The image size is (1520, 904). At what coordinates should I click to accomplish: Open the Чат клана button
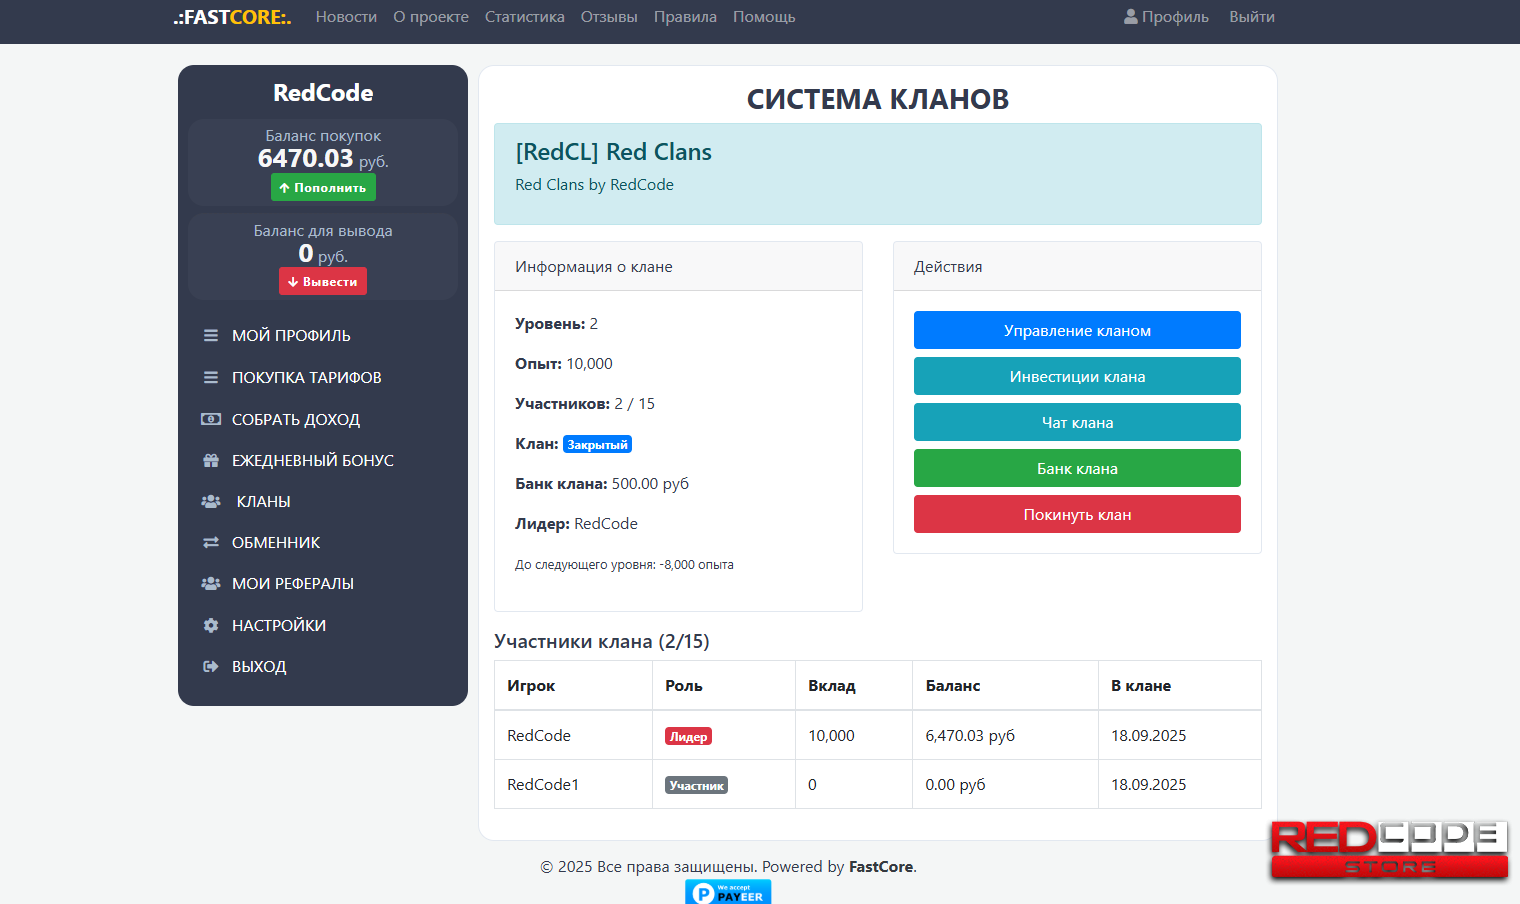click(1077, 422)
